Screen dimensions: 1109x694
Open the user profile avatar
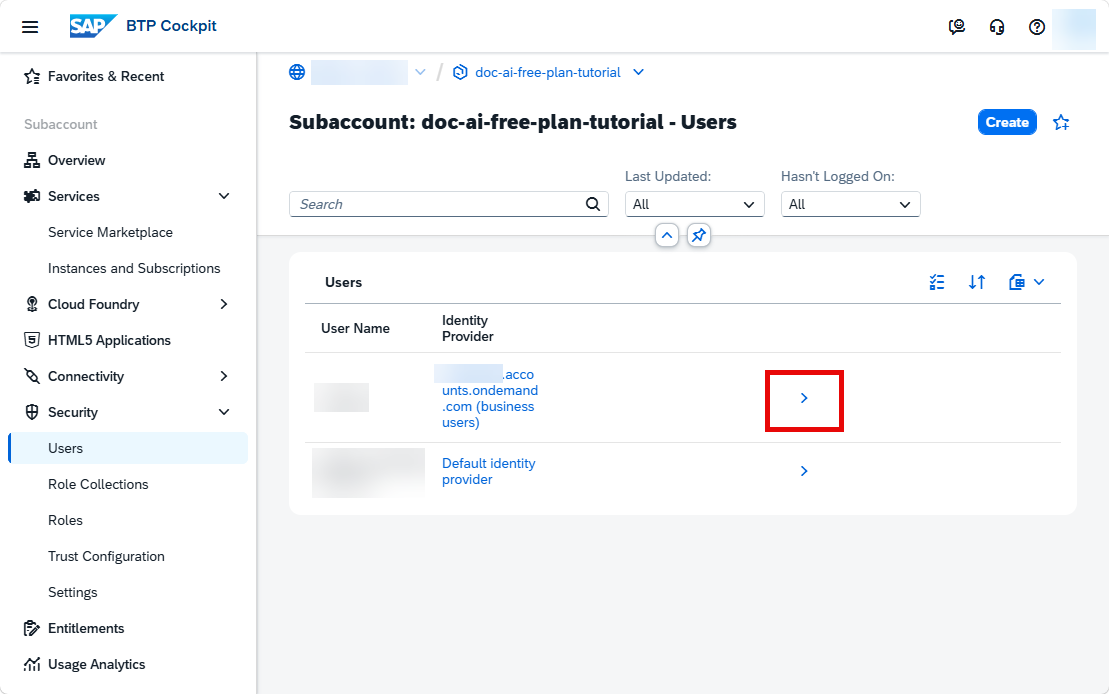1074,28
